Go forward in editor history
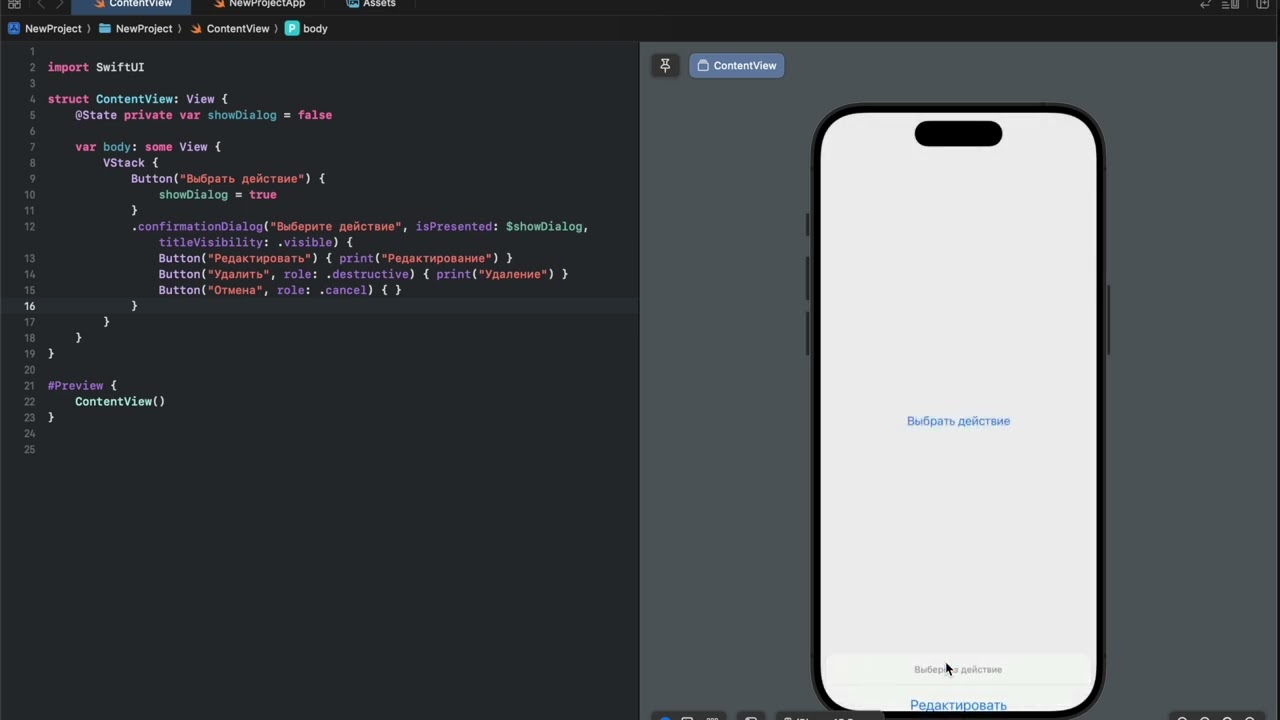 [59, 5]
